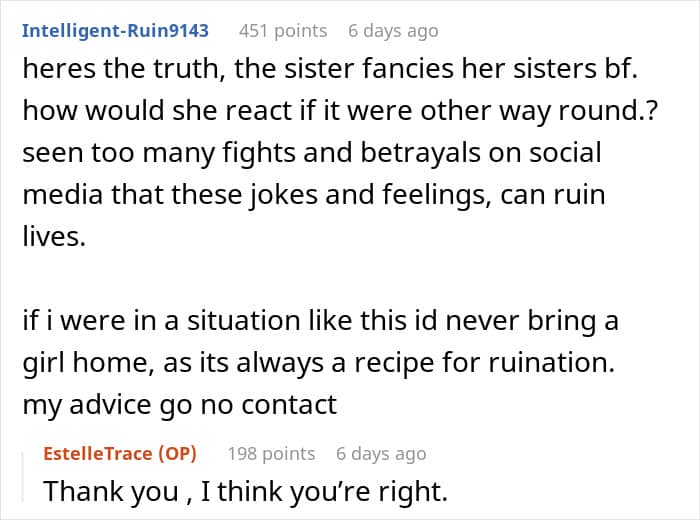Click the line starting 'heres the truth'
Image resolution: width=700 pixels, height=520 pixels.
pyautogui.click(x=330, y=69)
